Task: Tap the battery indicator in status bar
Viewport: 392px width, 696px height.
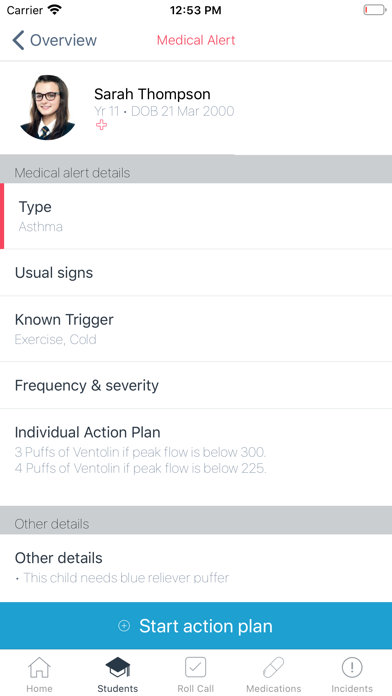Action: (375, 10)
